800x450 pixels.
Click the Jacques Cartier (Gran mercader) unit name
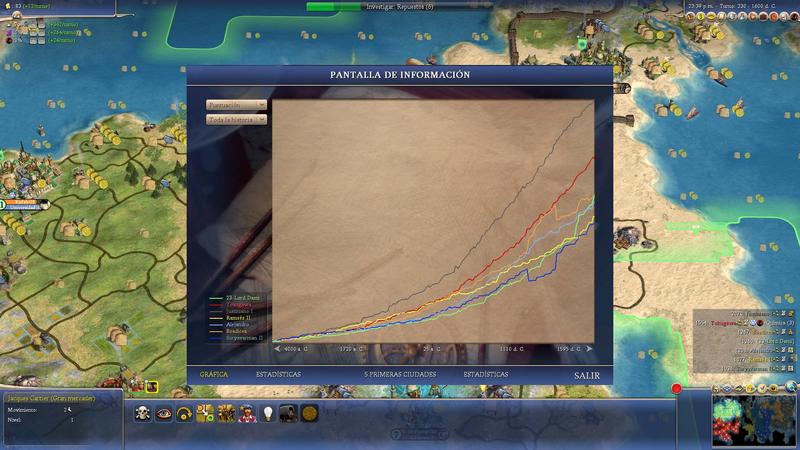click(51, 398)
